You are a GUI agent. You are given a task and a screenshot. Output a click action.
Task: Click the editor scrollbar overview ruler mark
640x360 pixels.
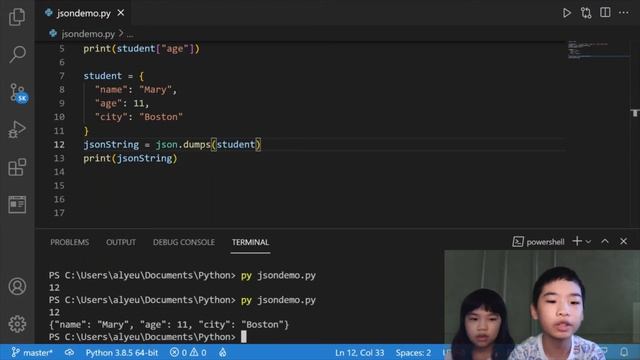(635, 113)
